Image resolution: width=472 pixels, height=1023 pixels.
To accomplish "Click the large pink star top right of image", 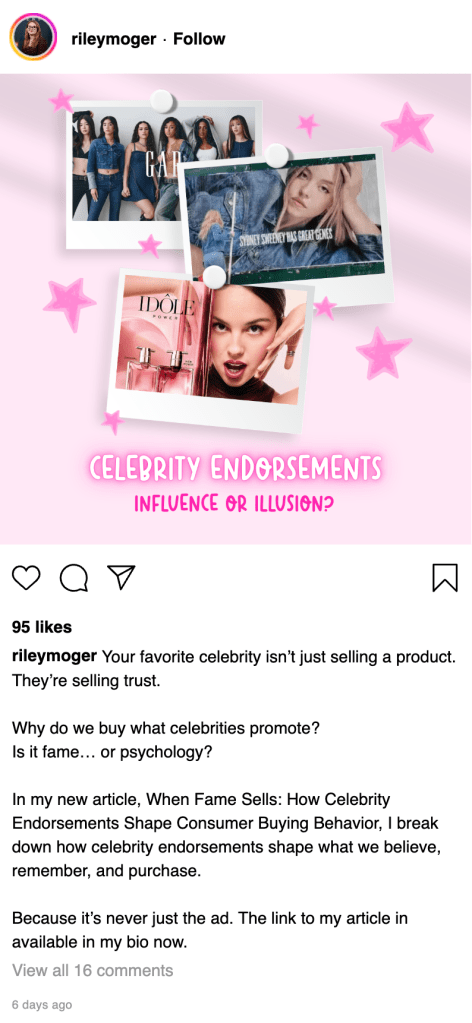I will (407, 127).
